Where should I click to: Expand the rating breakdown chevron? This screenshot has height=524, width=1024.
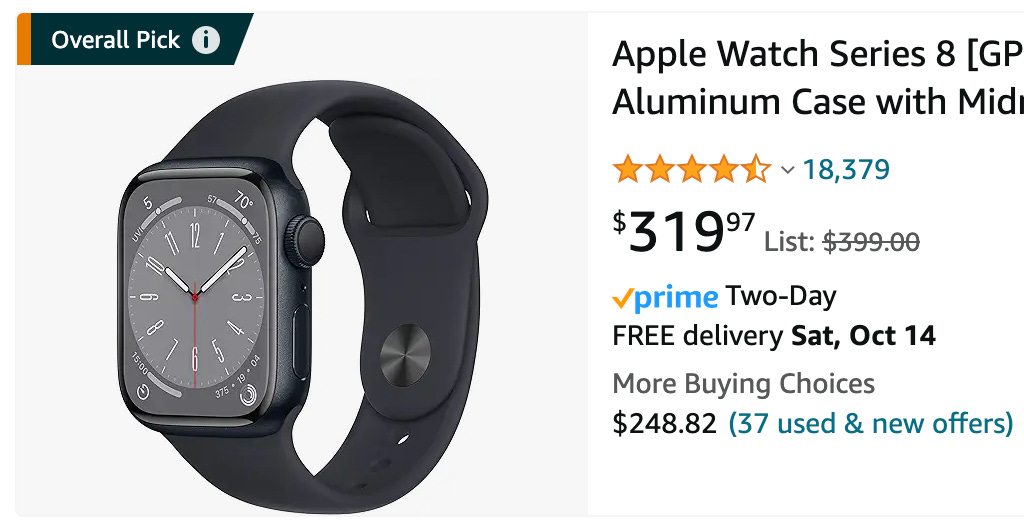pos(788,171)
